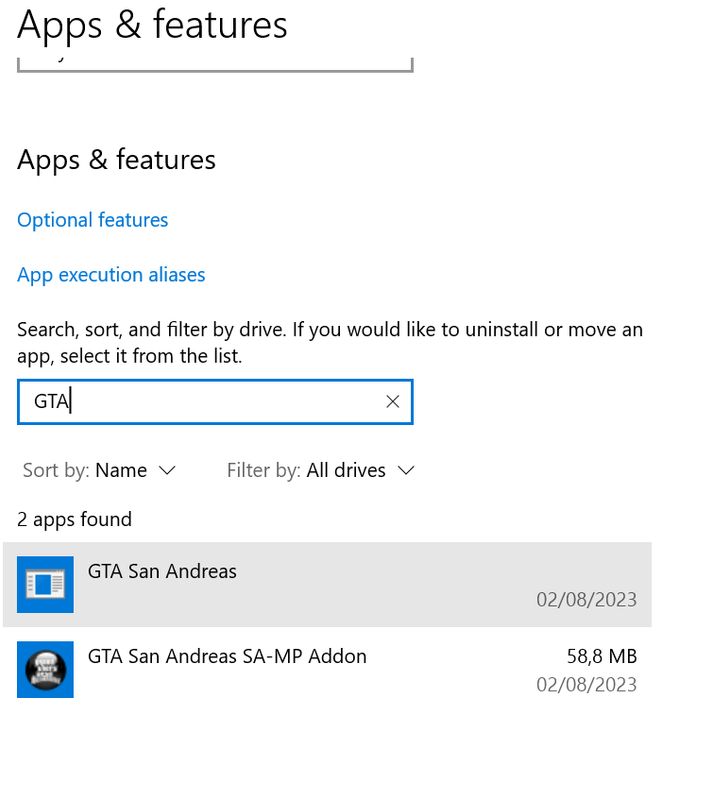
Task: Click the GTA search input field
Action: [215, 402]
